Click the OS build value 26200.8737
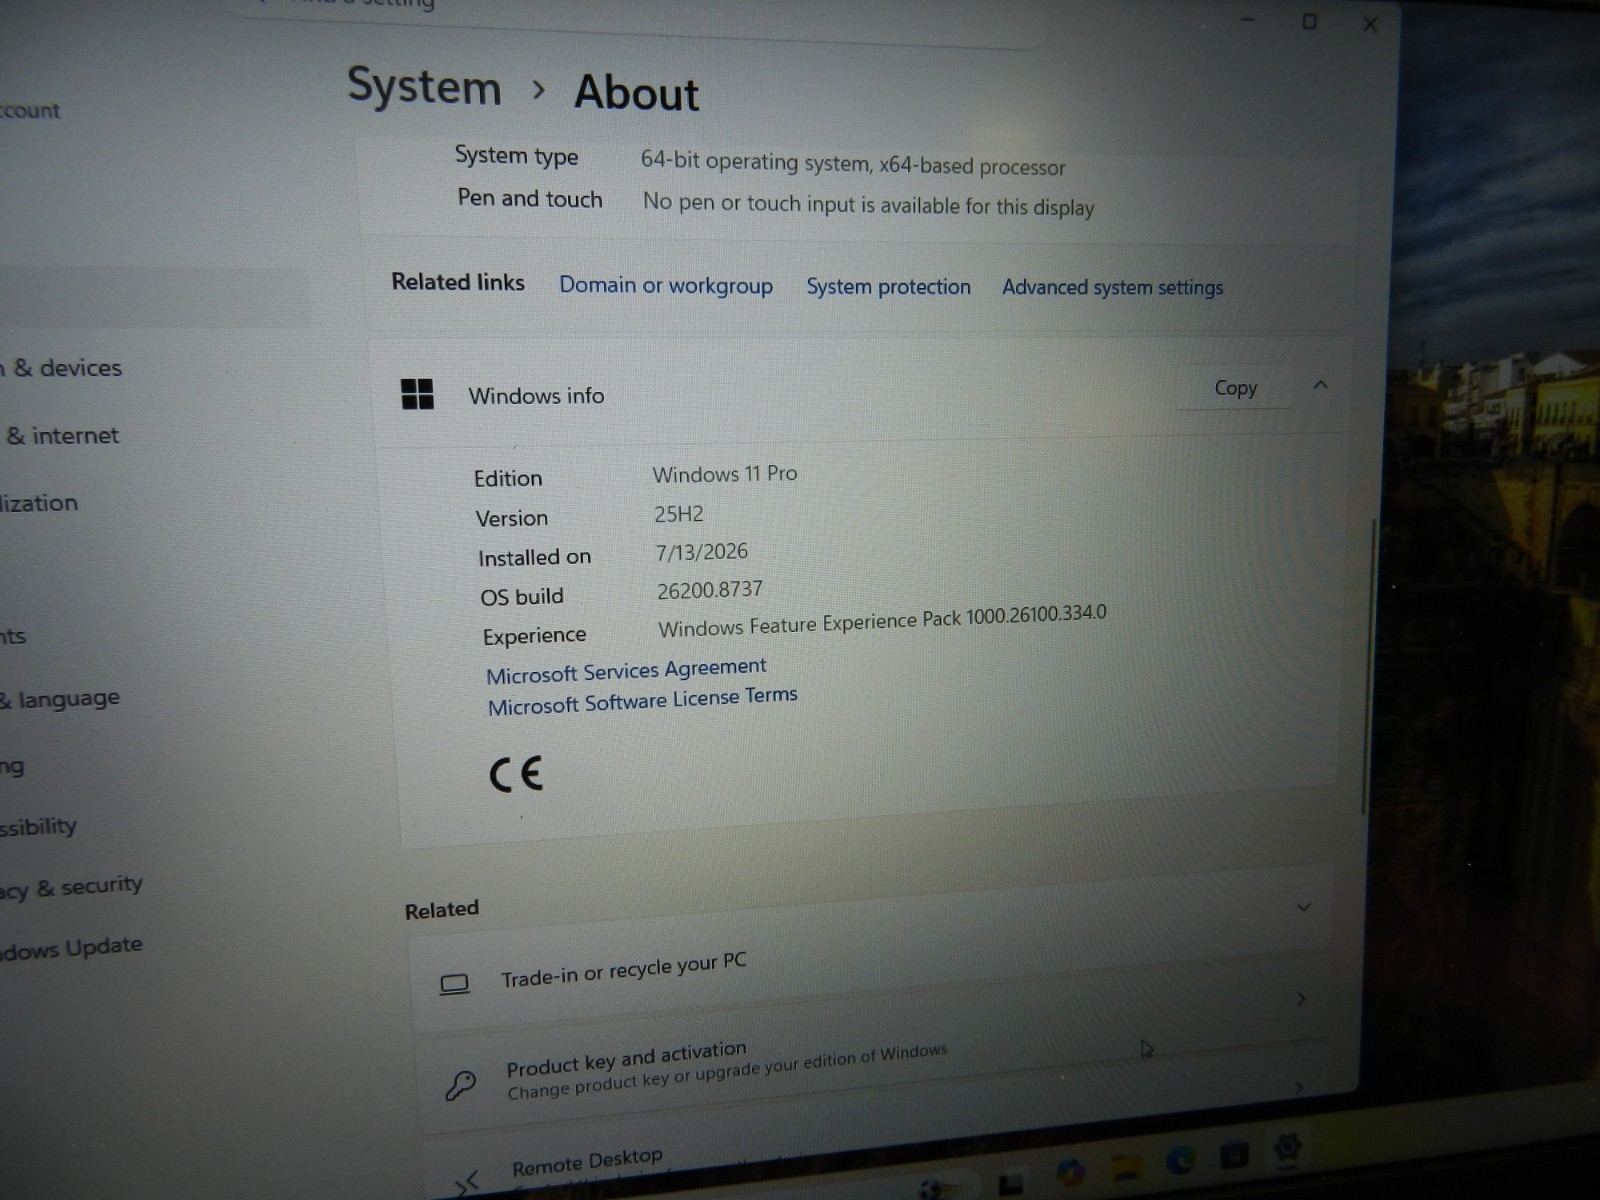Image resolution: width=1600 pixels, height=1200 pixels. 710,590
